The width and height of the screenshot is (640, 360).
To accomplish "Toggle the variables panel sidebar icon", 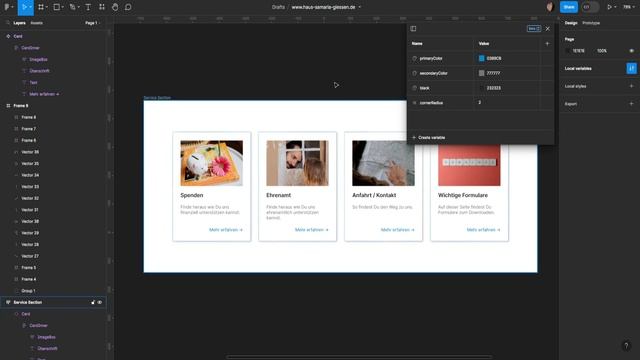I will (413, 29).
